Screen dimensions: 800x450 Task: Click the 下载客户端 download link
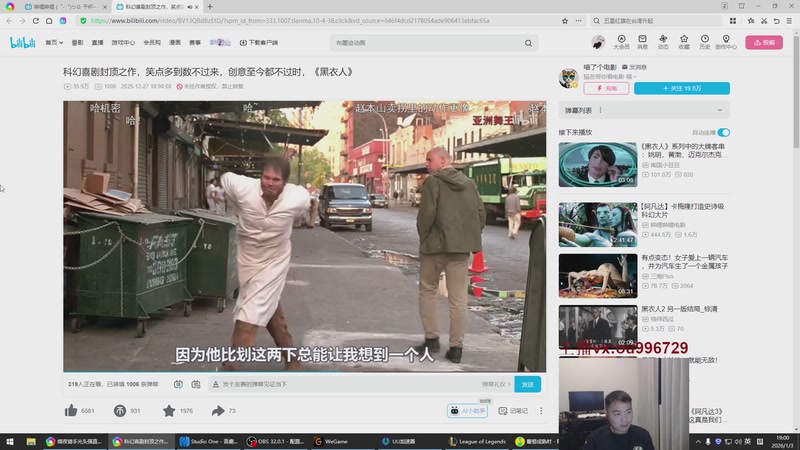pyautogui.click(x=259, y=43)
